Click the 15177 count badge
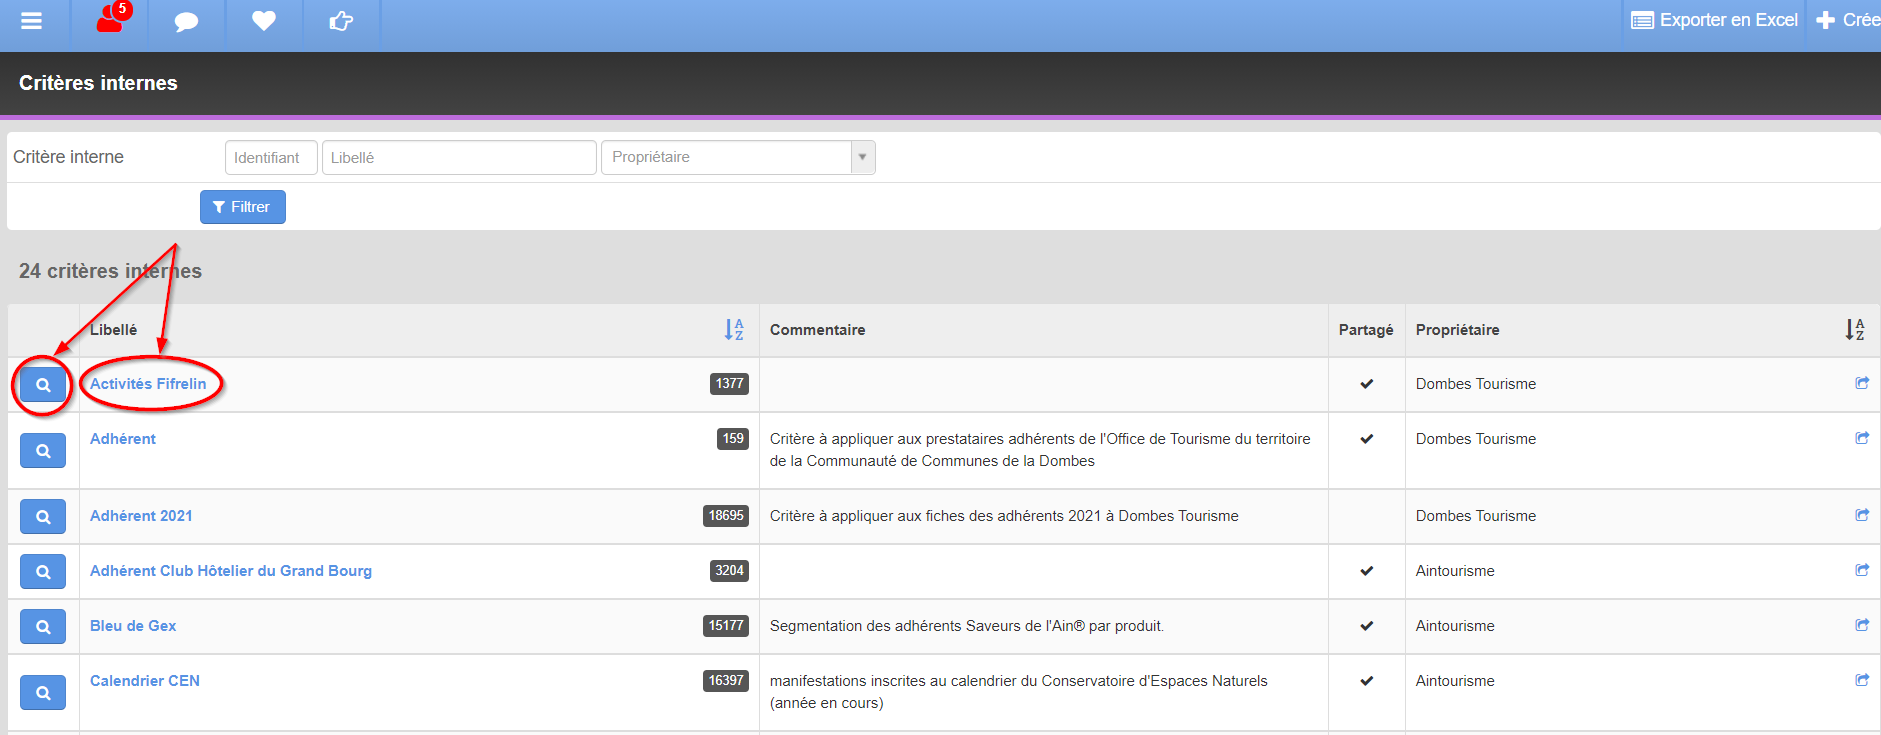 click(726, 626)
